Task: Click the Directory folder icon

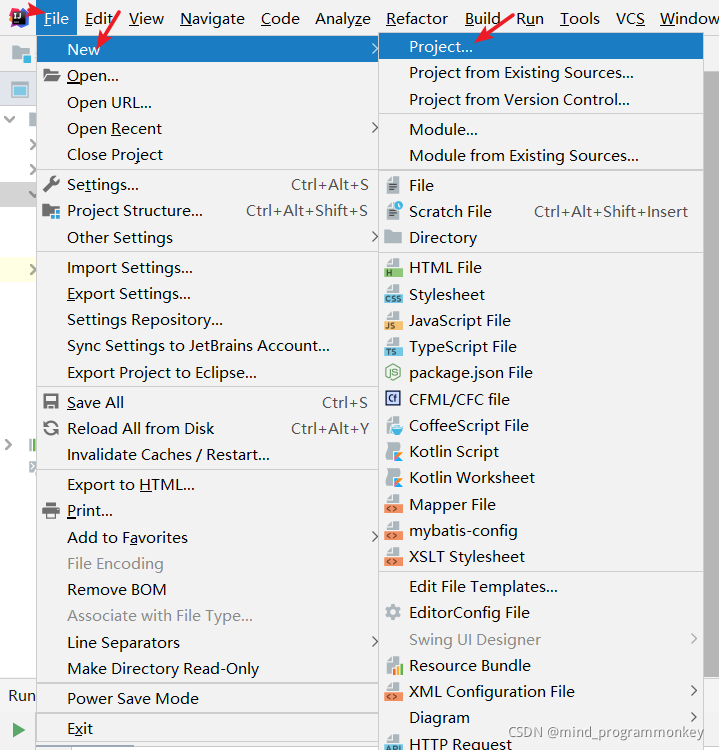Action: click(x=393, y=237)
